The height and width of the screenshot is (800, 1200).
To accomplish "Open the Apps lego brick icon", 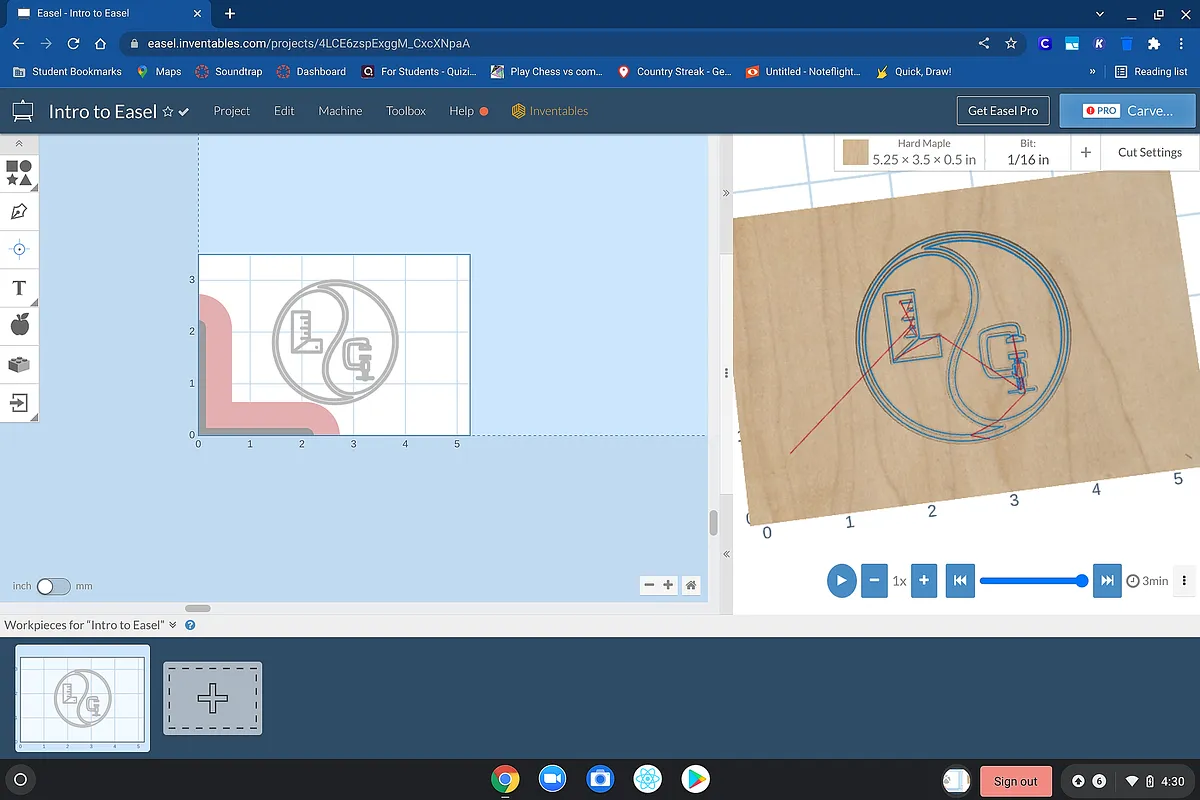I will point(19,365).
